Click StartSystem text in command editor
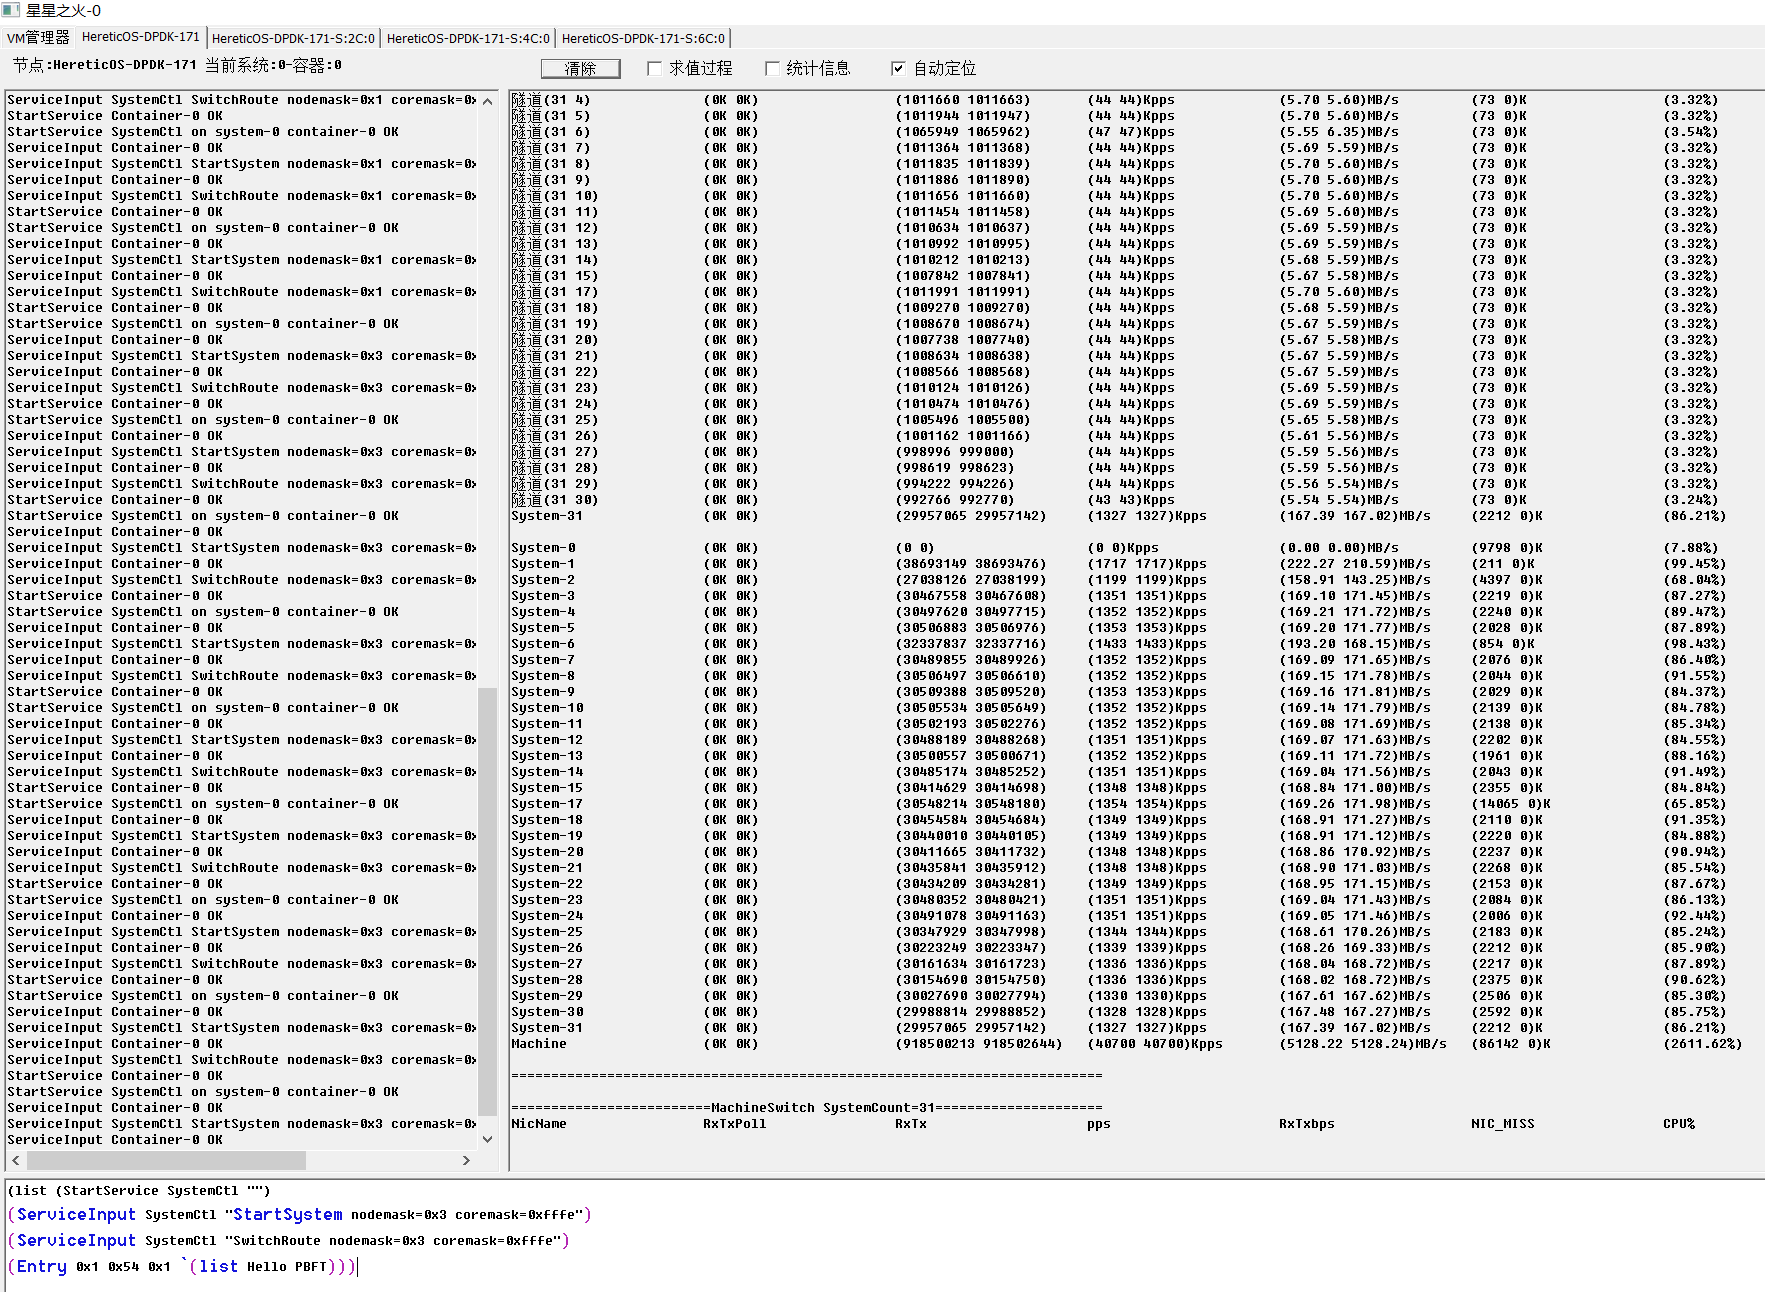 pyautogui.click(x=288, y=1214)
